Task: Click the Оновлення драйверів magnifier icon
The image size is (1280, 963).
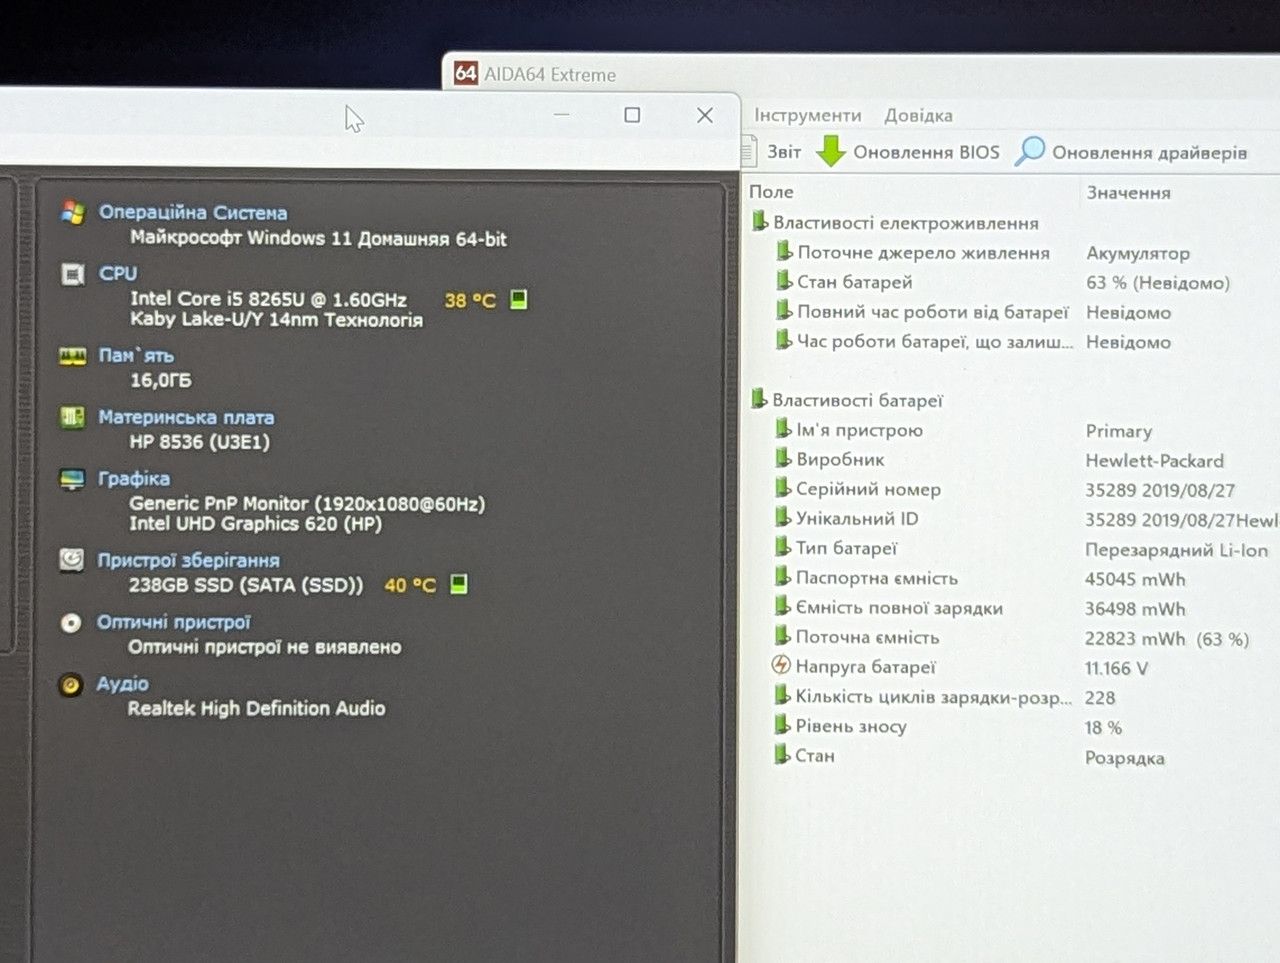Action: (x=1030, y=152)
